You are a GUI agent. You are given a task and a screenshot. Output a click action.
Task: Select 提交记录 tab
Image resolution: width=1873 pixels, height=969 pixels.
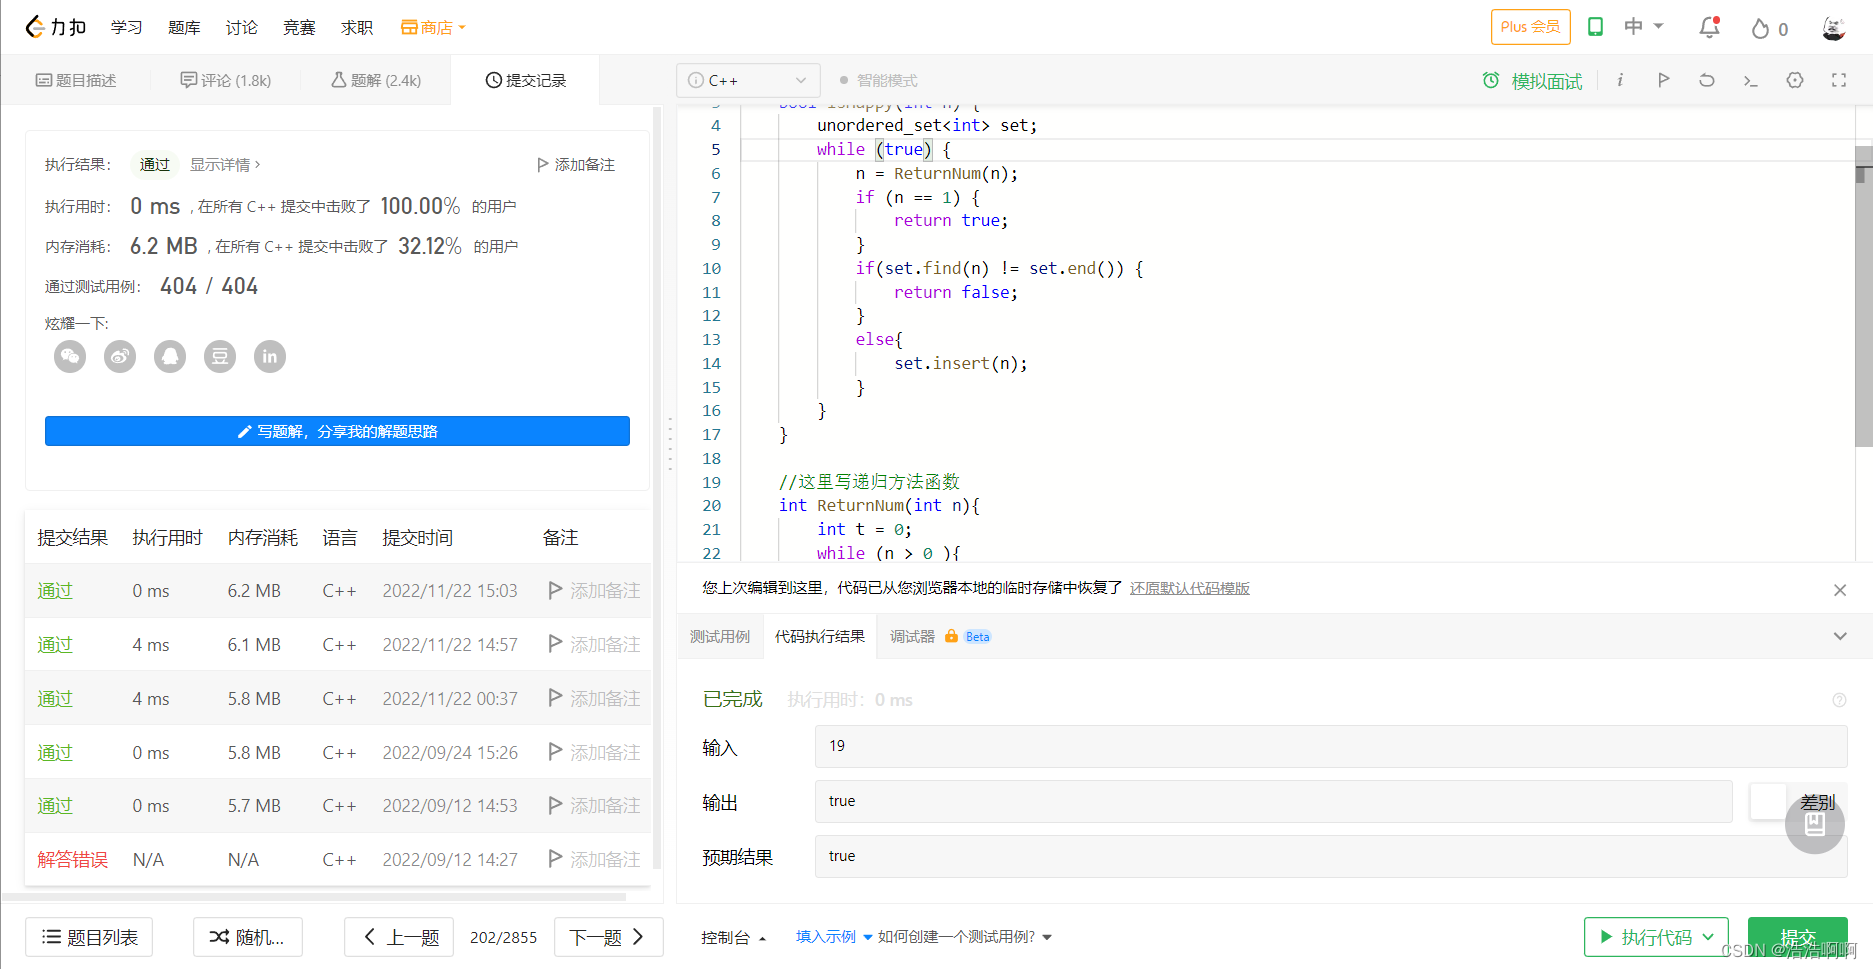pyautogui.click(x=526, y=80)
